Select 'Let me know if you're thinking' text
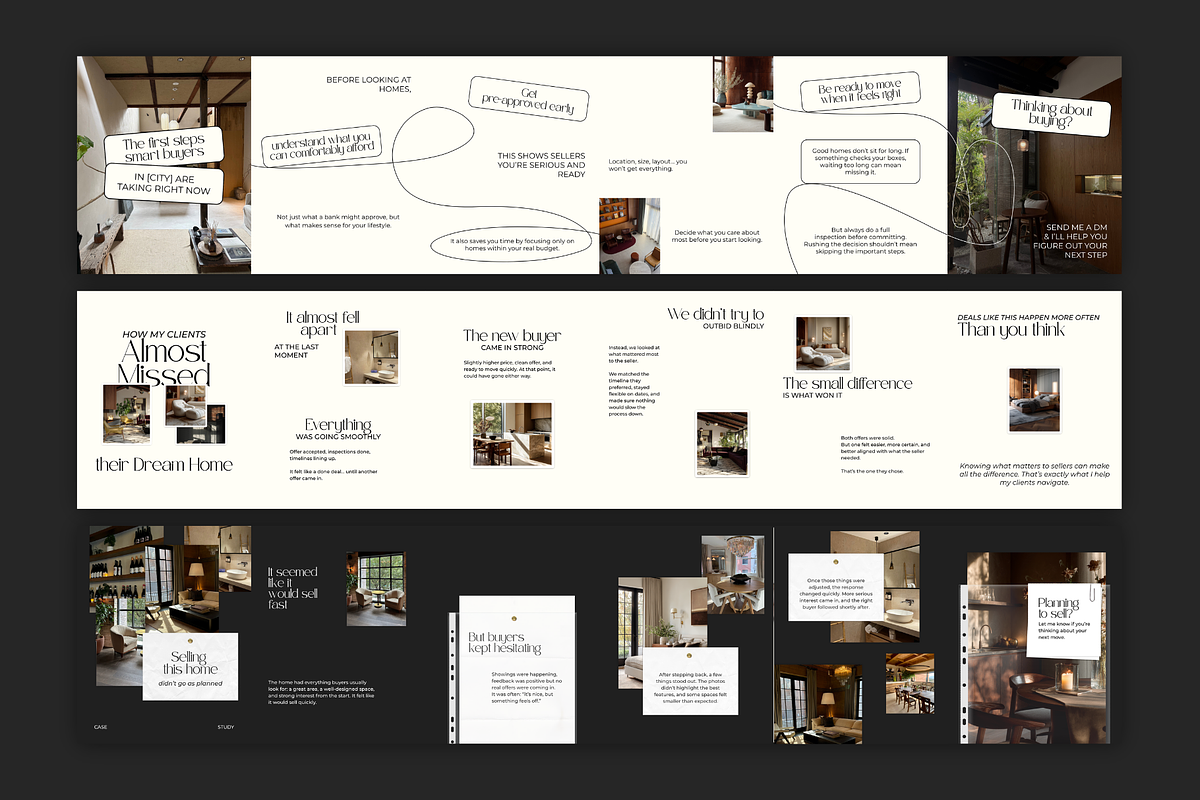The image size is (1200, 800). pos(1063,633)
